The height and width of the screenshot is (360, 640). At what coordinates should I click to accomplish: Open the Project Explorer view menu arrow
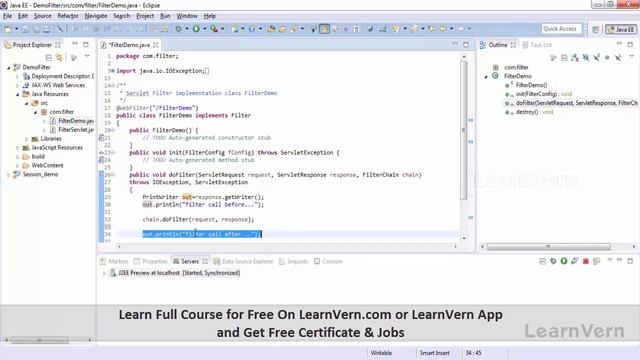(87, 57)
